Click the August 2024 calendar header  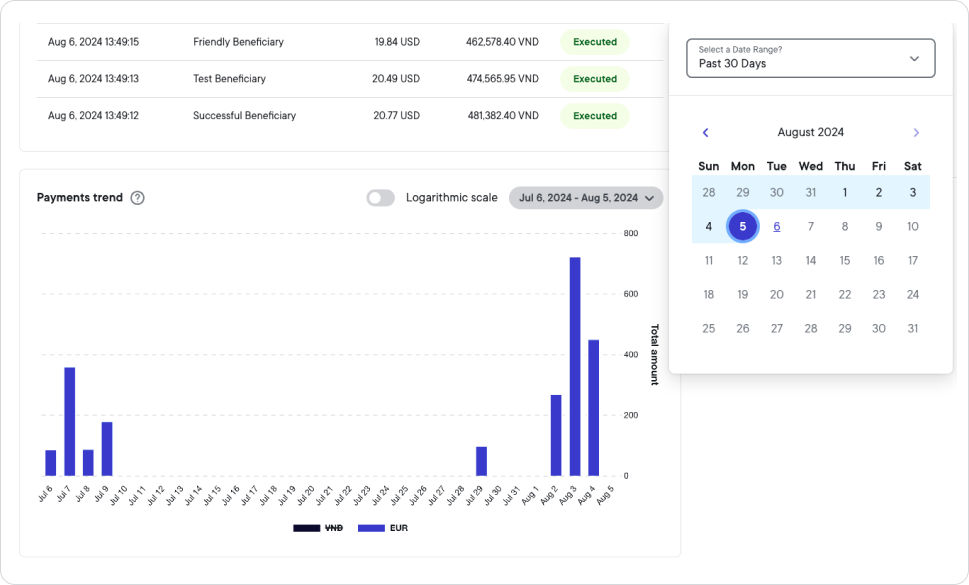(811, 132)
